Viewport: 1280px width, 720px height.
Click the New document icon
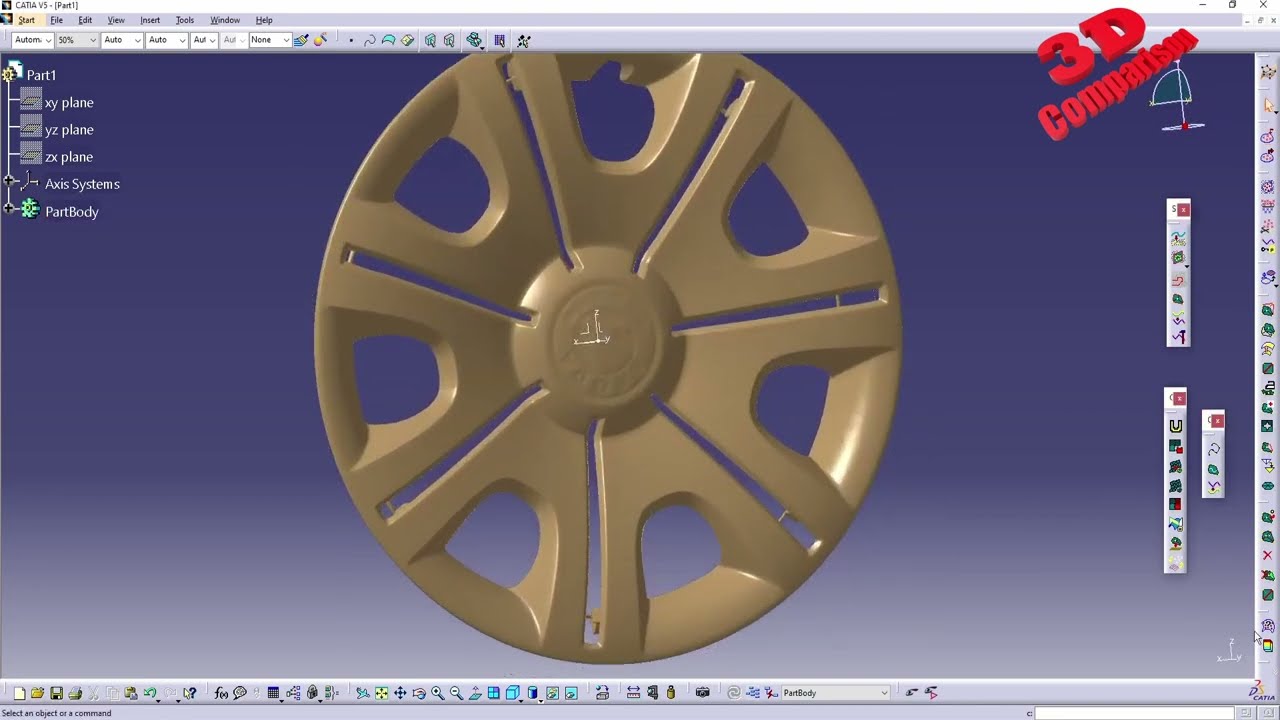[x=19, y=693]
